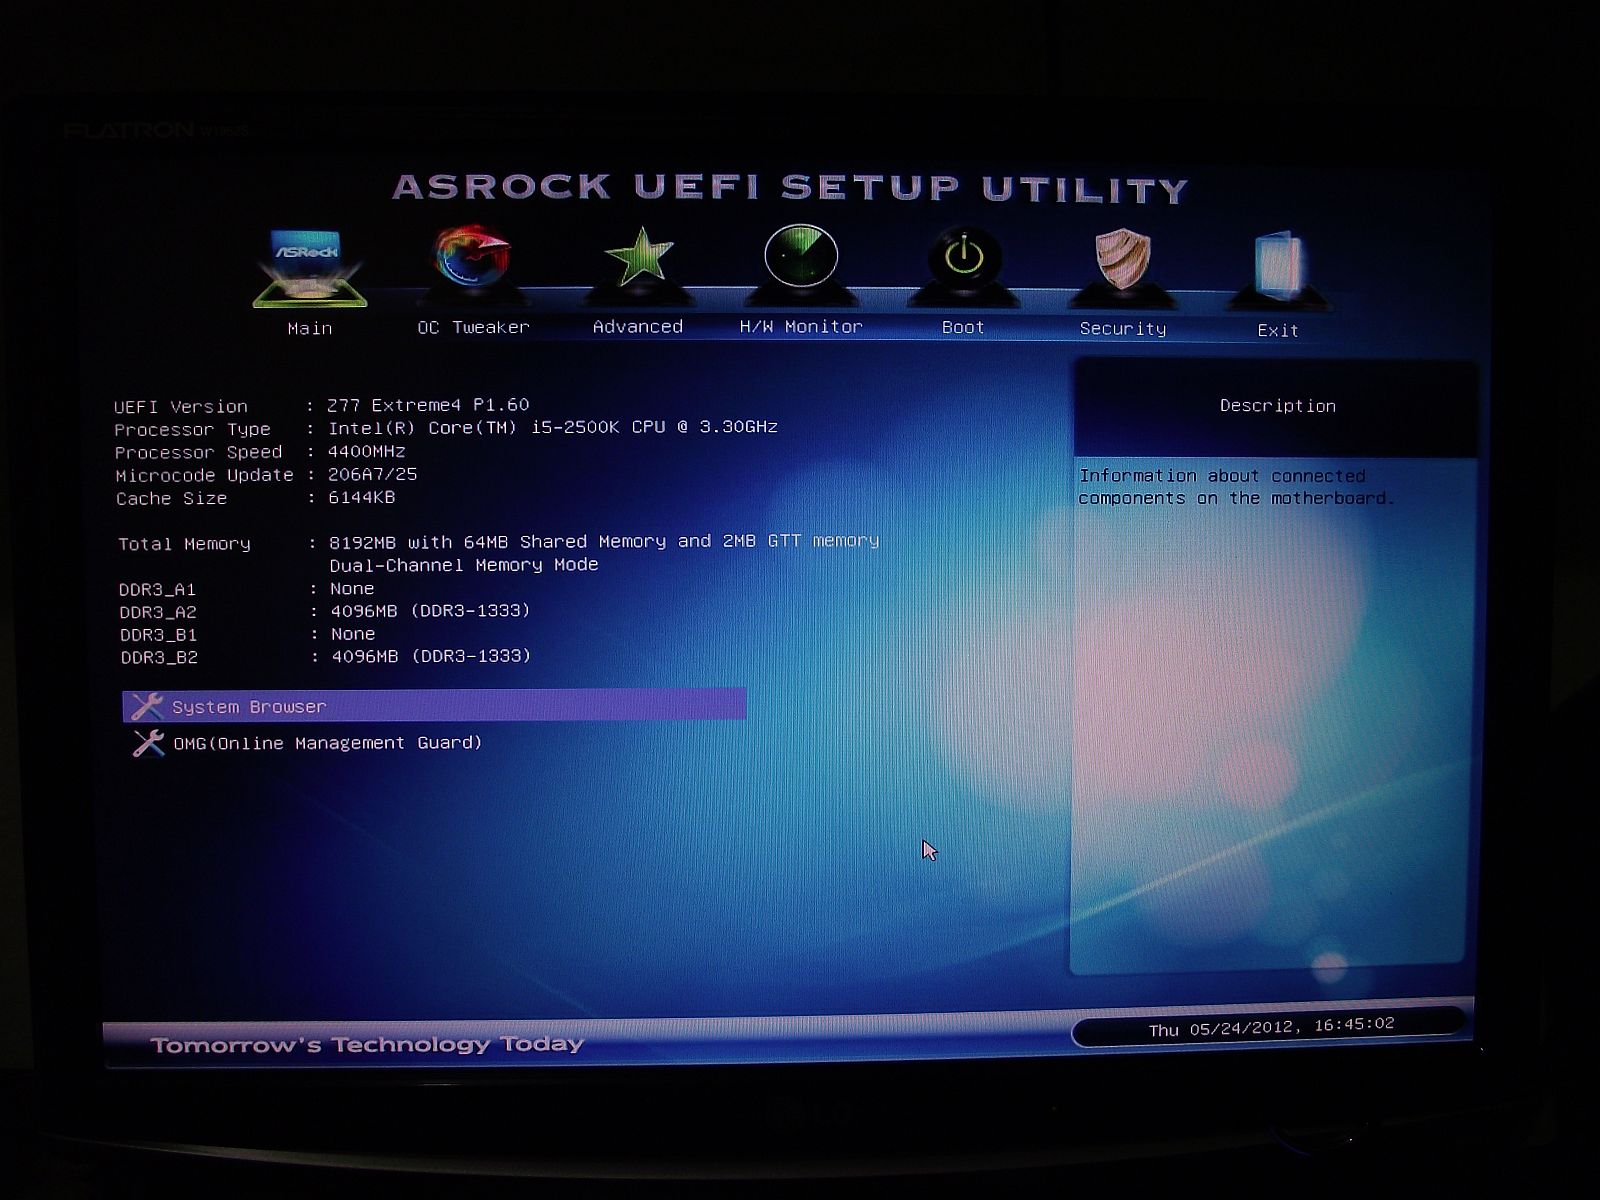Click the System Browser wrench icon

click(x=147, y=706)
